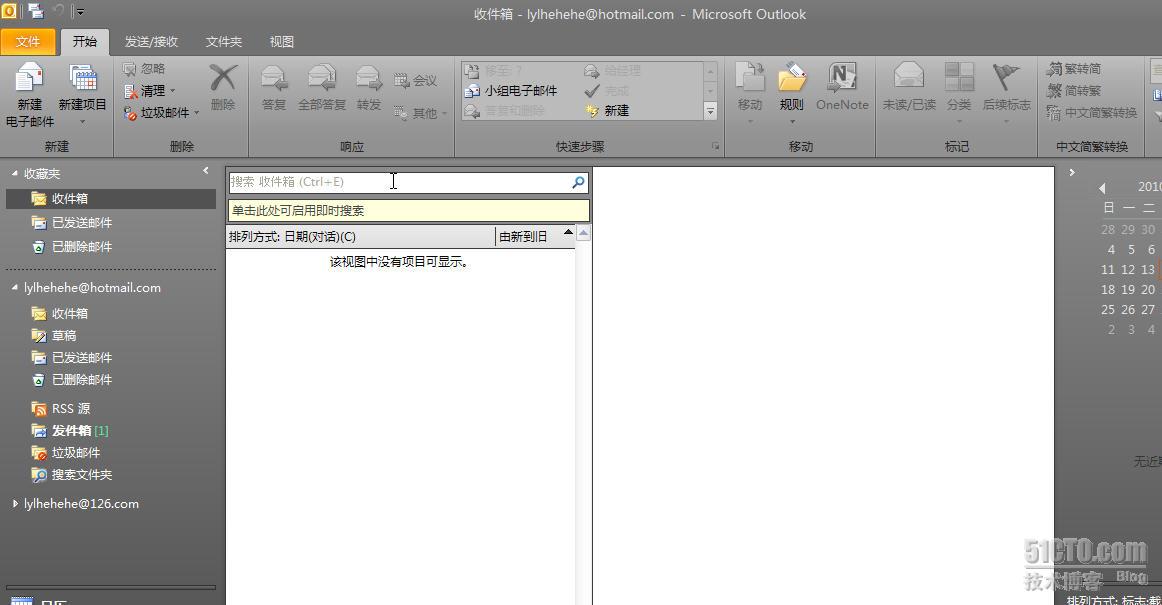The height and width of the screenshot is (605, 1162).
Task: Switch to the 文件夹 folder tab
Action: (x=224, y=42)
